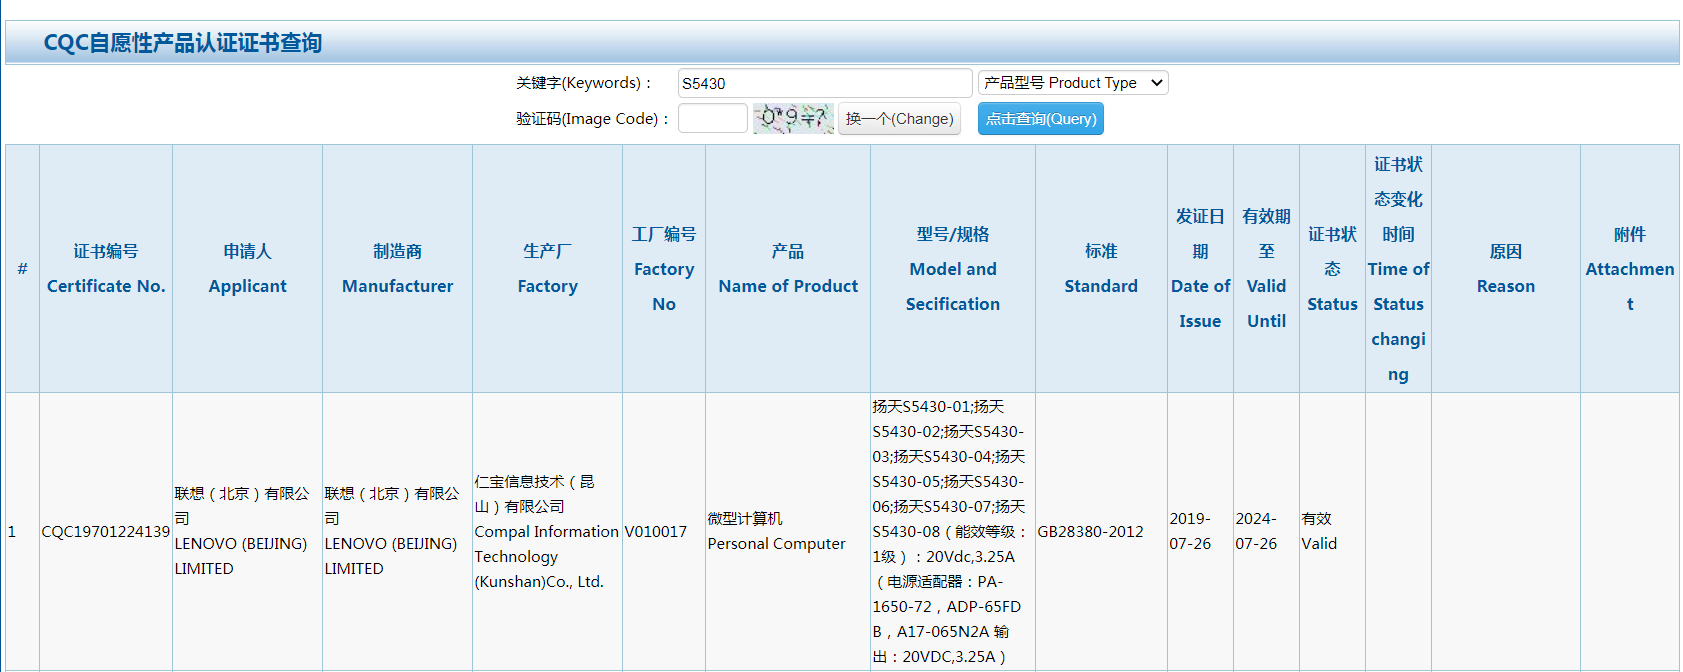Click the Status column header
1683x672 pixels.
tap(1332, 268)
